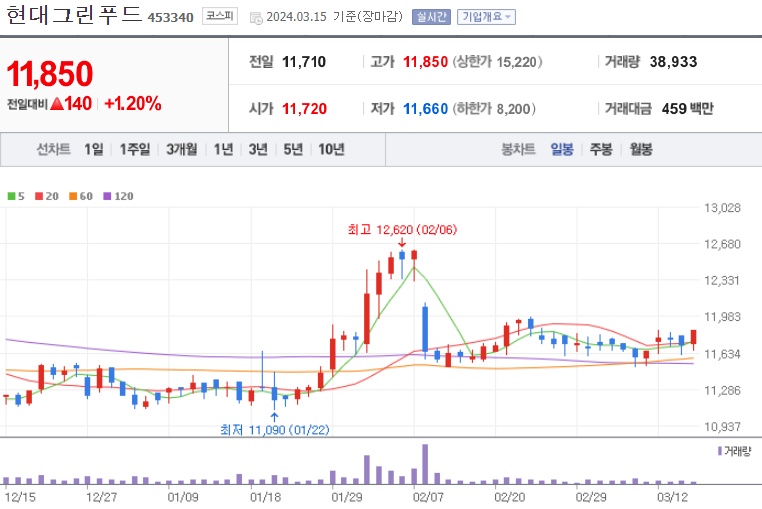The width and height of the screenshot is (762, 509).
Task: Select 월봉 monthly candle chart
Action: pyautogui.click(x=641, y=149)
